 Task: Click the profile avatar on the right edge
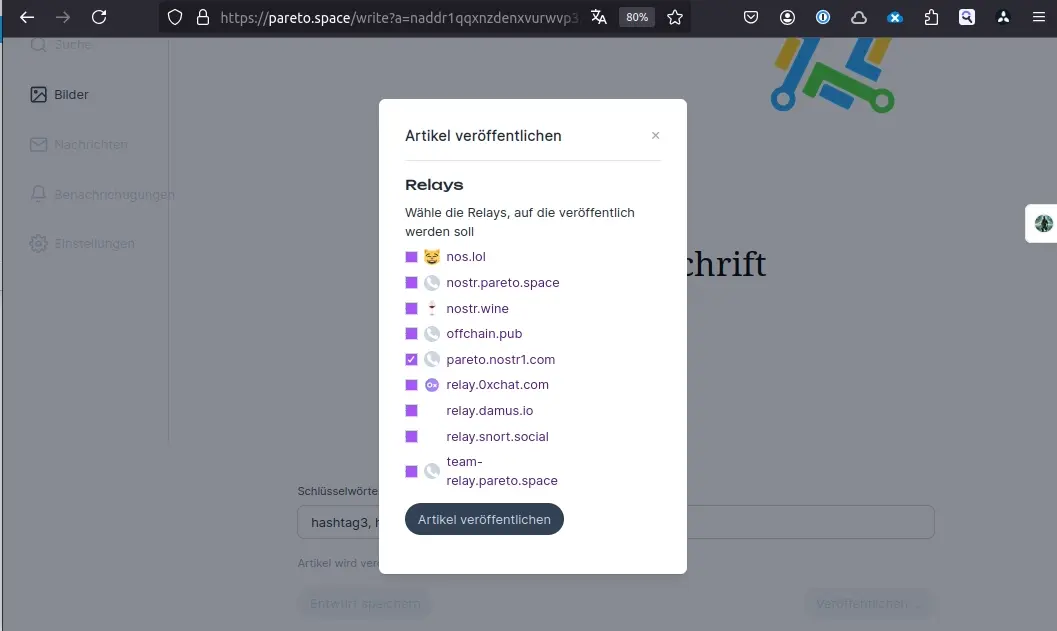[x=1044, y=223]
